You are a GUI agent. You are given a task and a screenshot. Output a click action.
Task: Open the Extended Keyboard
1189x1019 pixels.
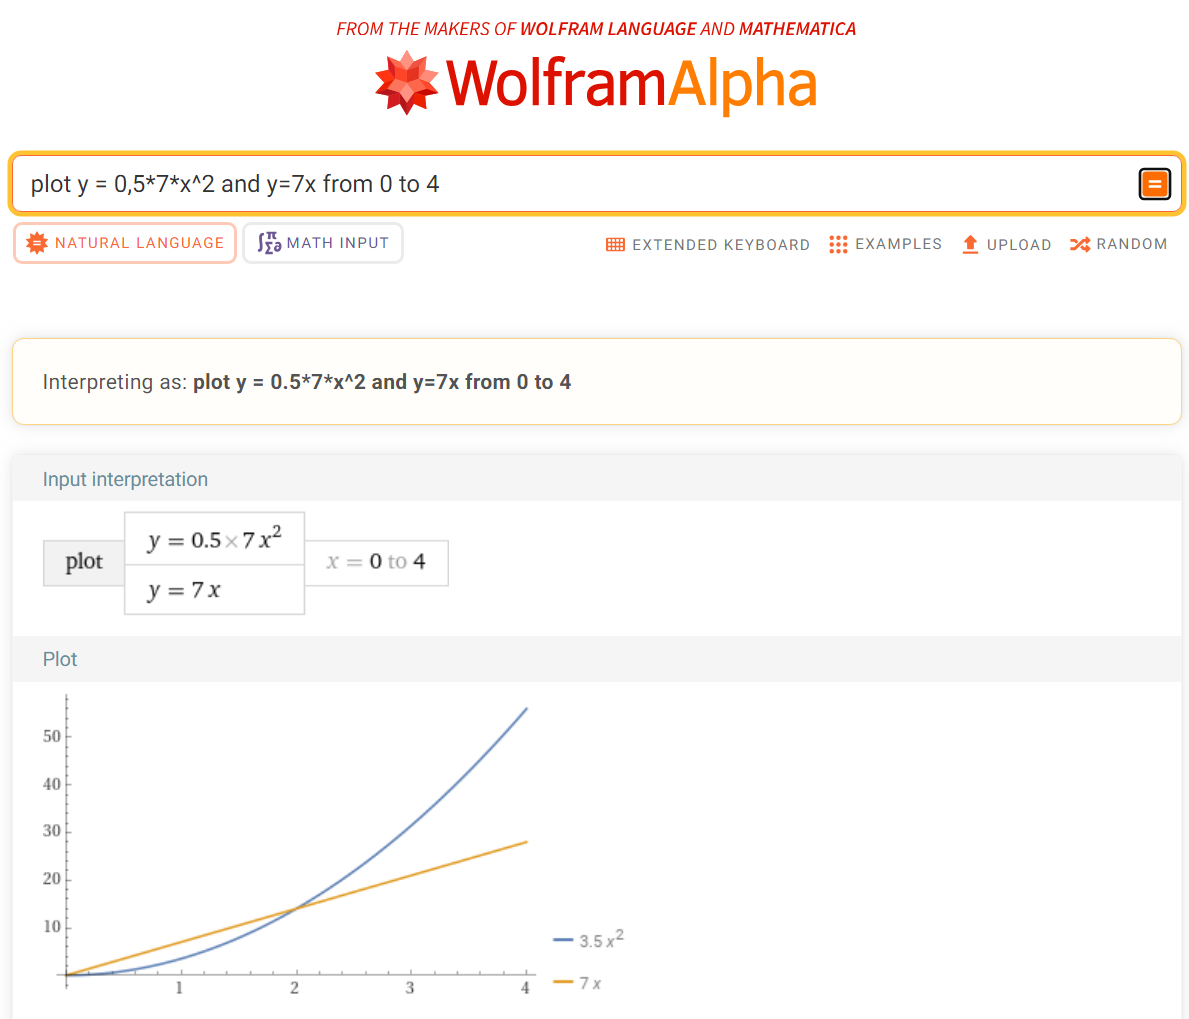[x=708, y=245]
